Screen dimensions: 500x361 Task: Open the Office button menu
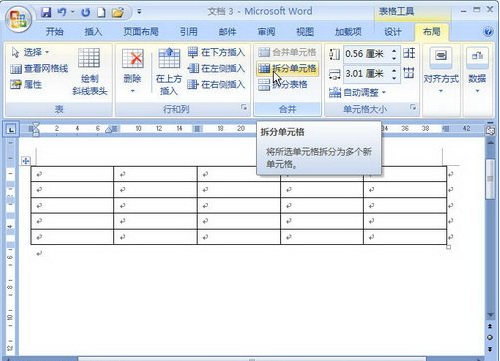(18, 19)
